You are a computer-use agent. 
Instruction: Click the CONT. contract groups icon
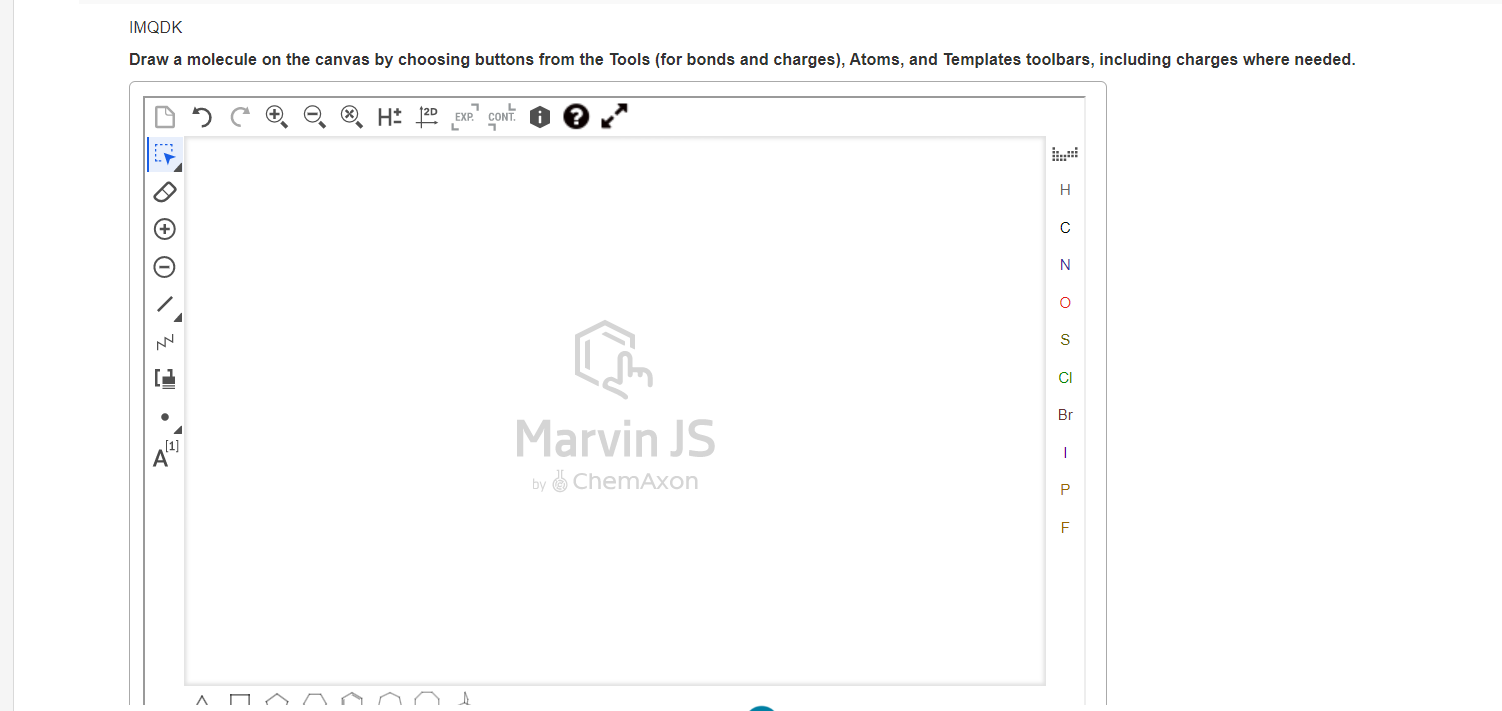click(502, 117)
